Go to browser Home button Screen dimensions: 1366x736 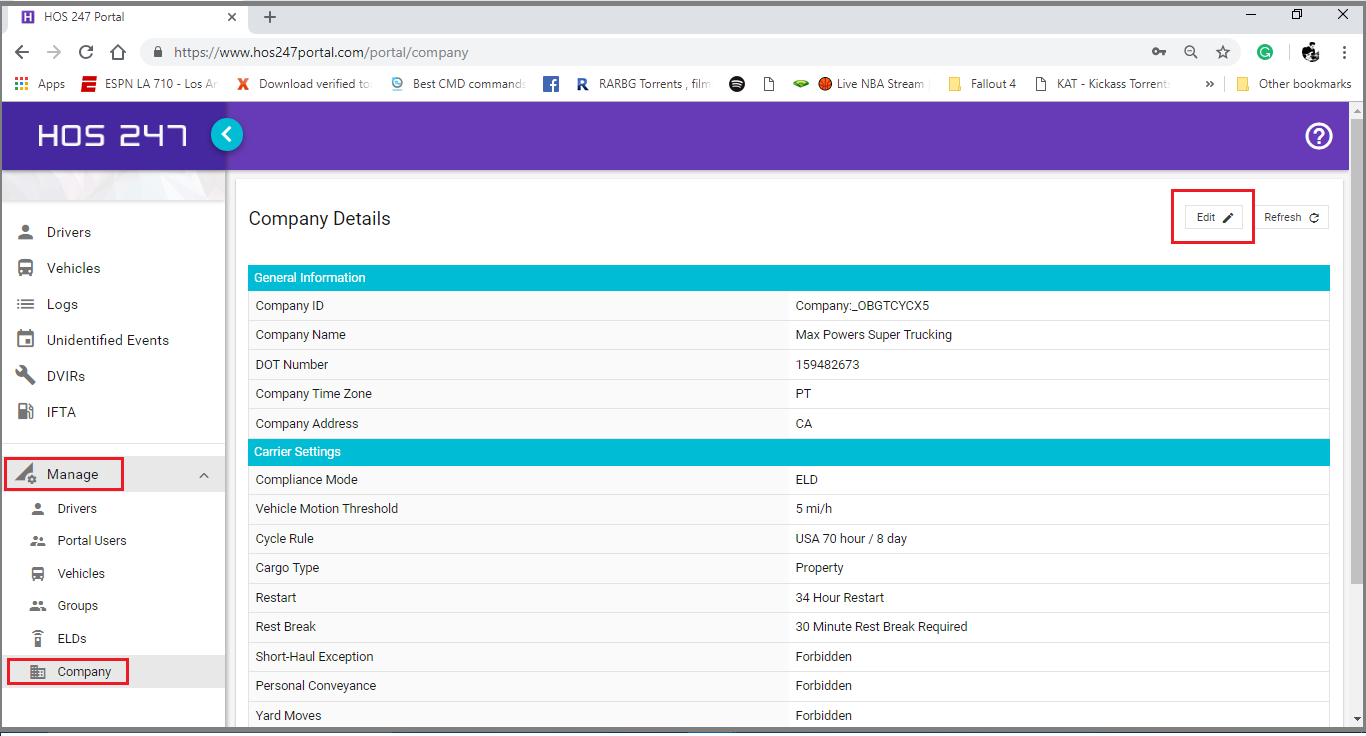pos(118,52)
